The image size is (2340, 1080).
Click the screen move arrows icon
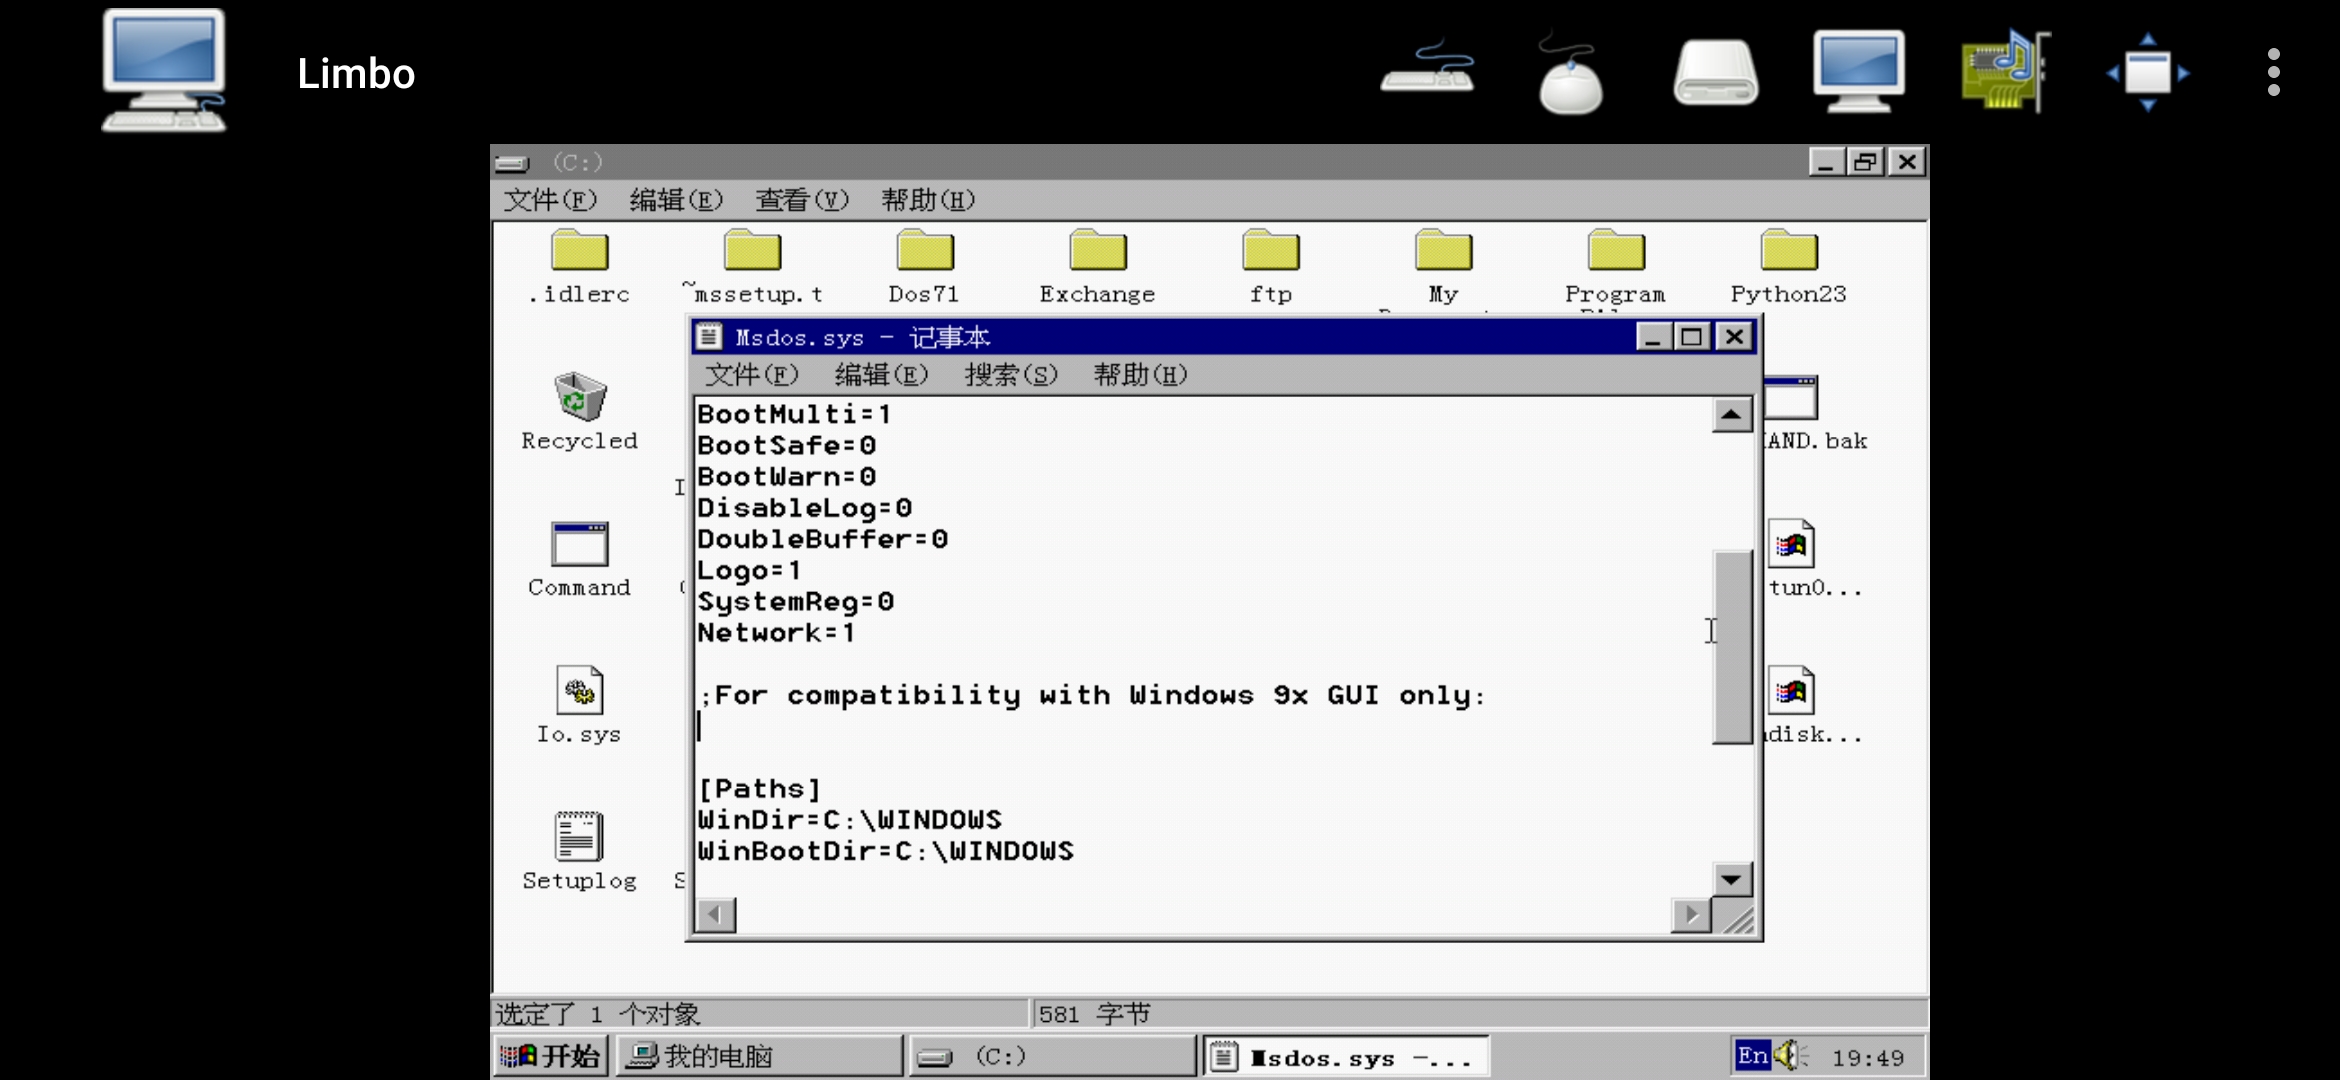click(x=2148, y=72)
